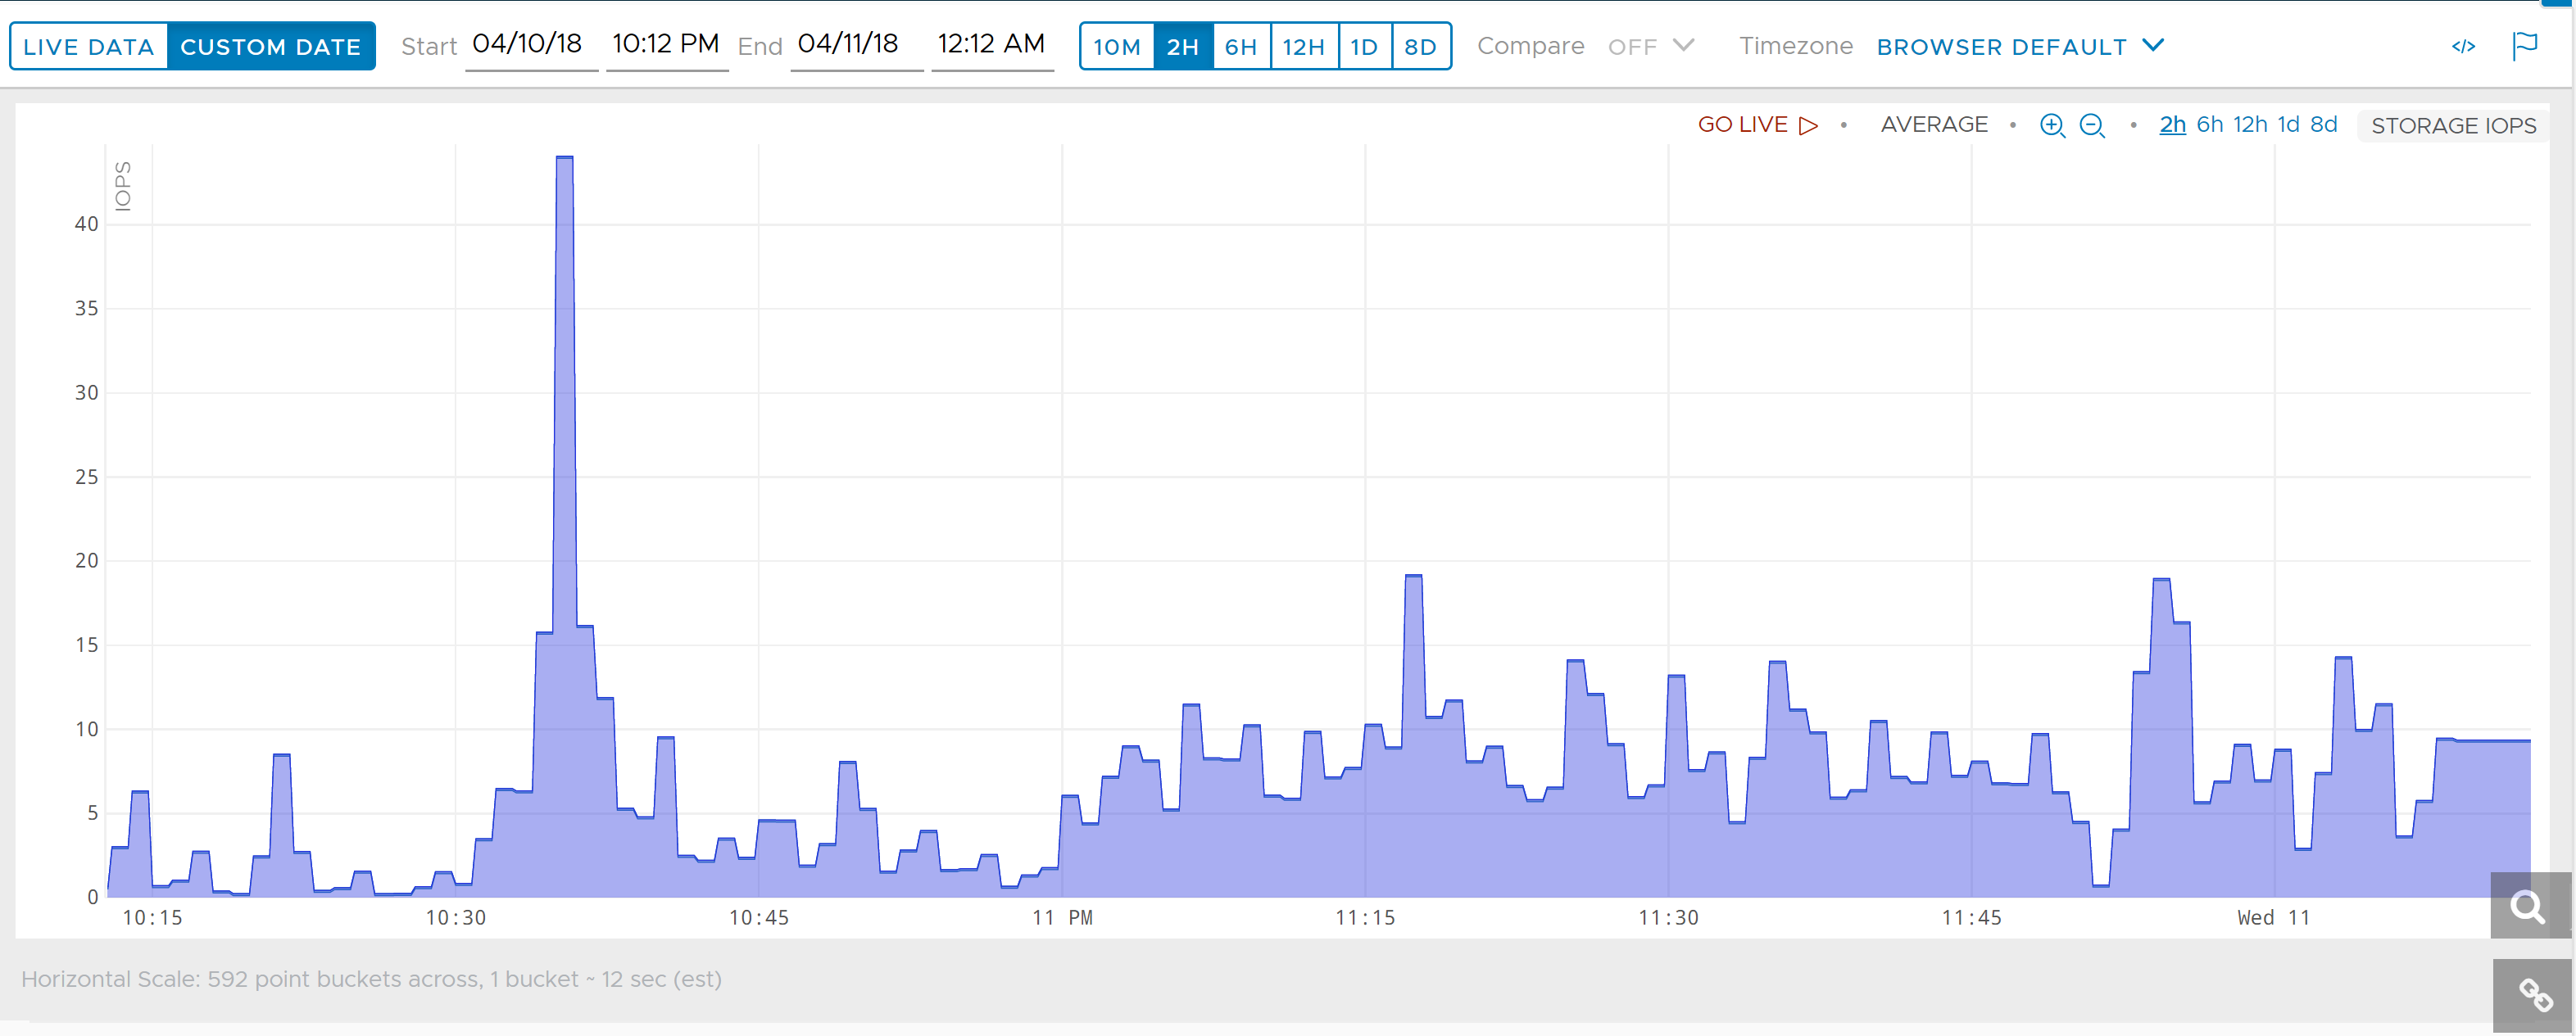Click the 10:15 time axis label

click(x=152, y=918)
